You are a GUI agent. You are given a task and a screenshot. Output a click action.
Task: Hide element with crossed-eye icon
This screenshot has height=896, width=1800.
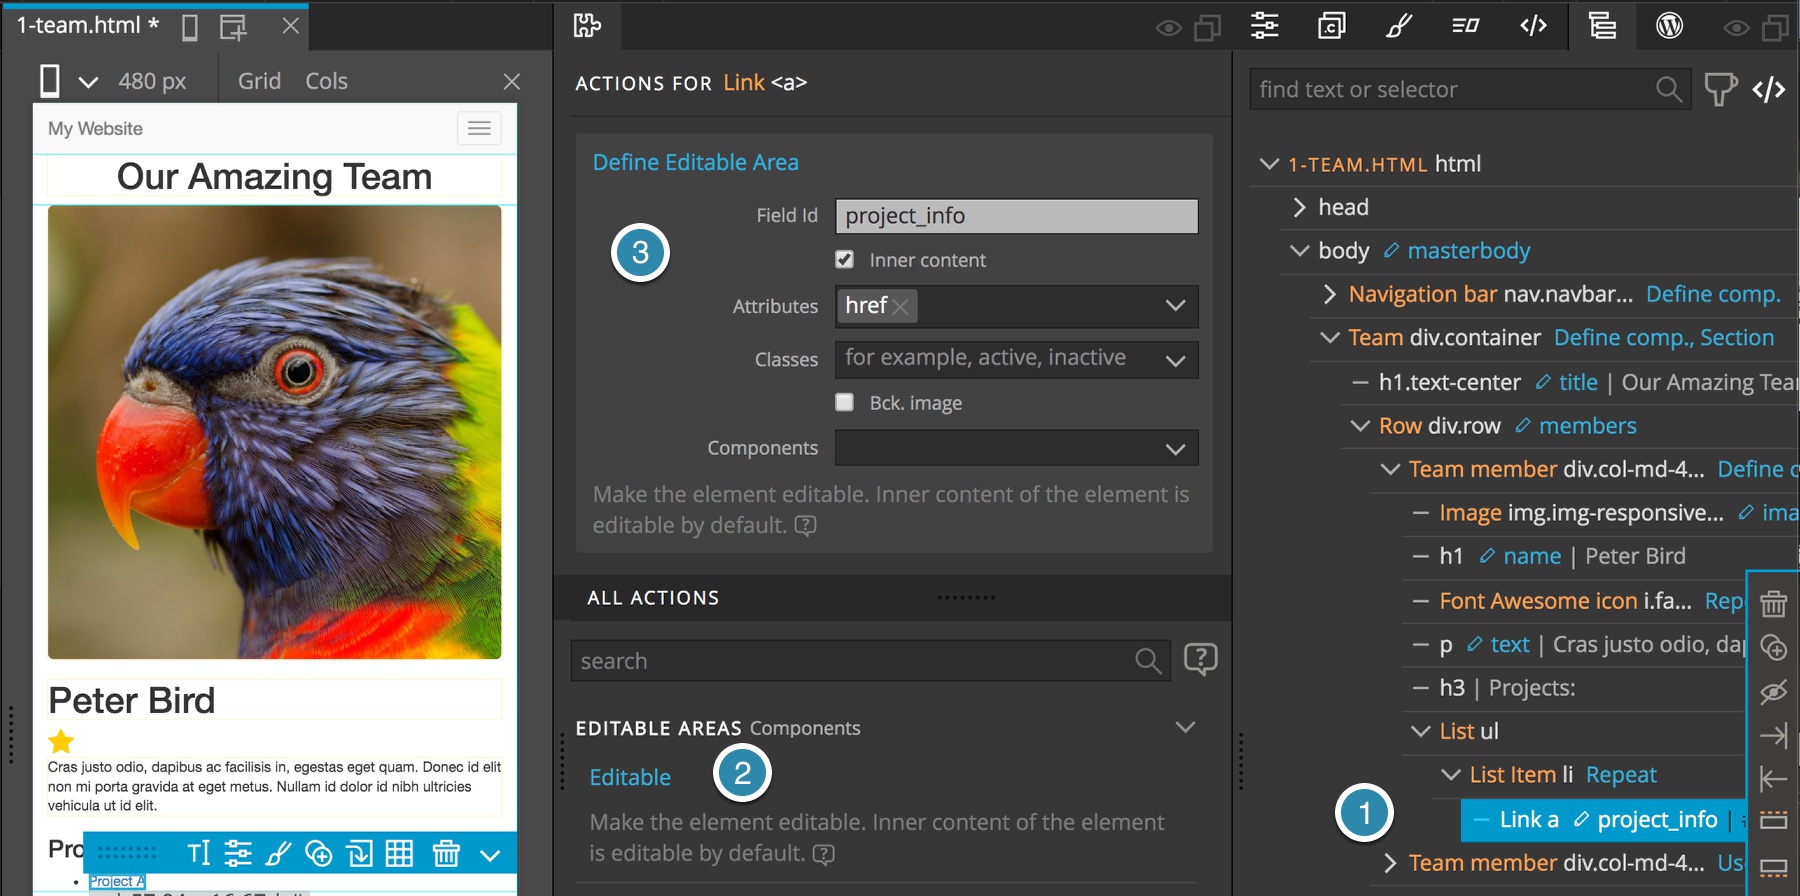1774,691
